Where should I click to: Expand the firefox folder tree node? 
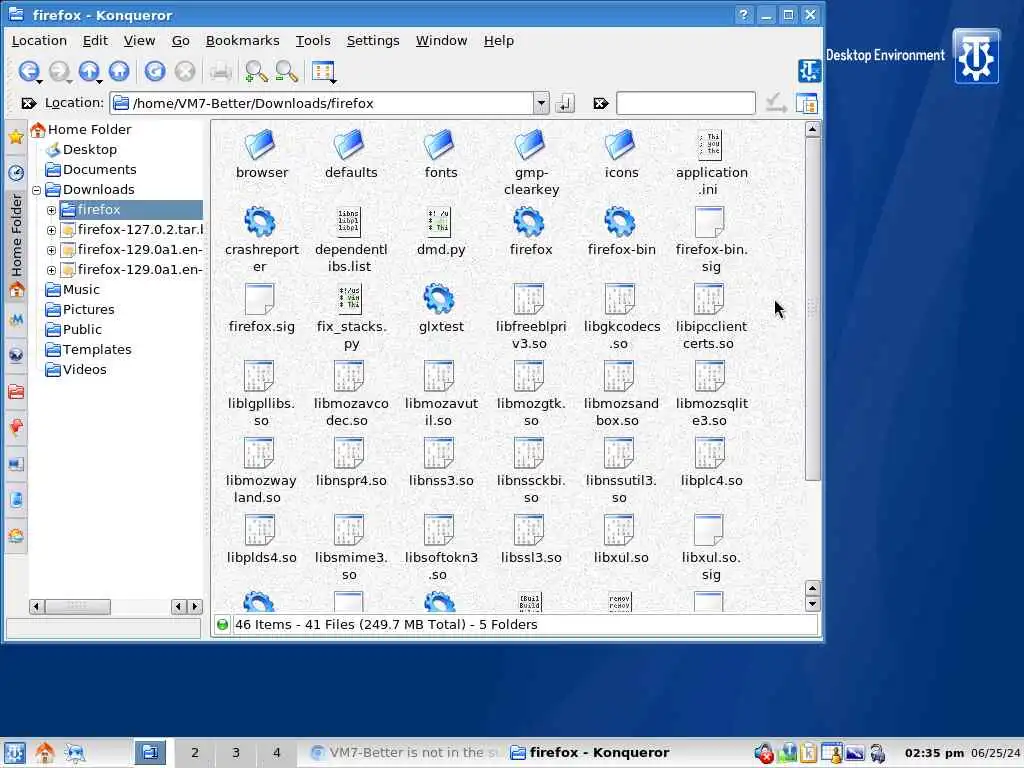point(51,210)
